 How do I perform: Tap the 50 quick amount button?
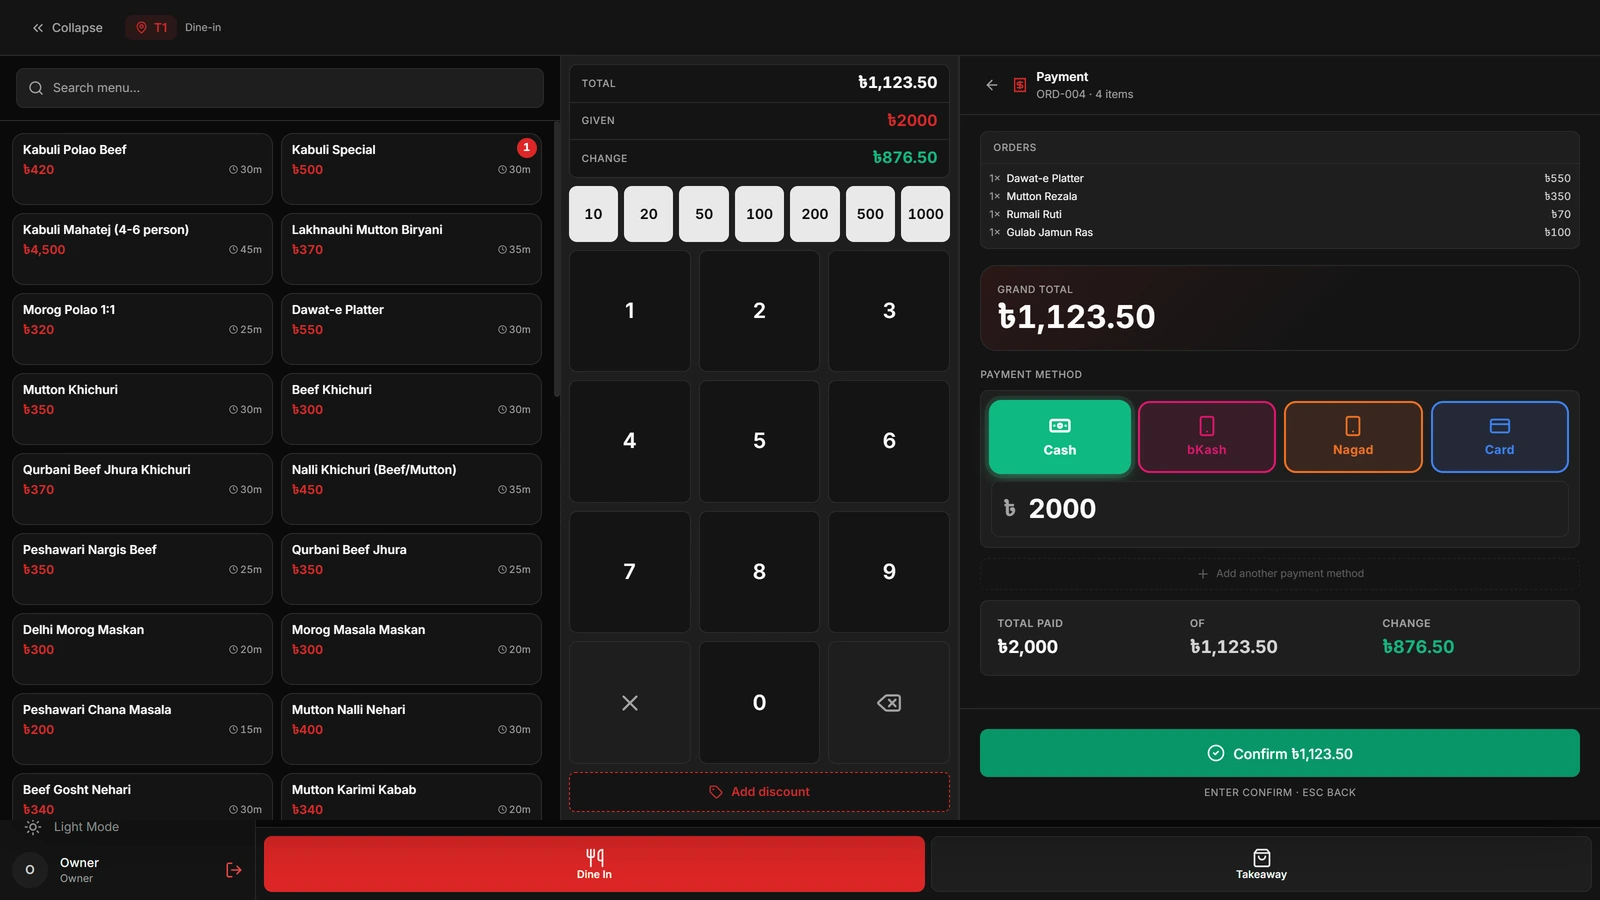coord(704,214)
